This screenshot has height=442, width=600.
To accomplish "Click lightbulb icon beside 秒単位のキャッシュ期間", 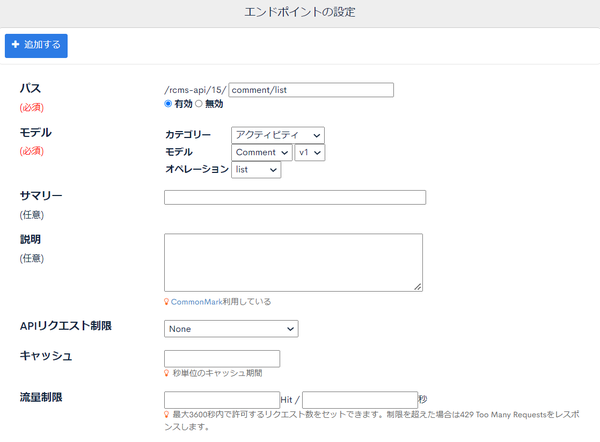I will (x=166, y=373).
